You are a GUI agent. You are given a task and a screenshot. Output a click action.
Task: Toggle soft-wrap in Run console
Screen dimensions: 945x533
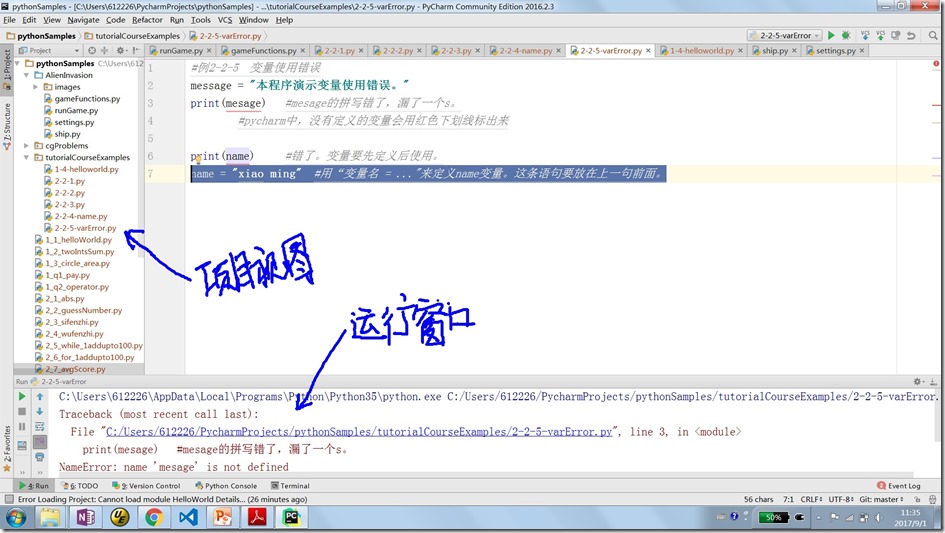point(40,427)
